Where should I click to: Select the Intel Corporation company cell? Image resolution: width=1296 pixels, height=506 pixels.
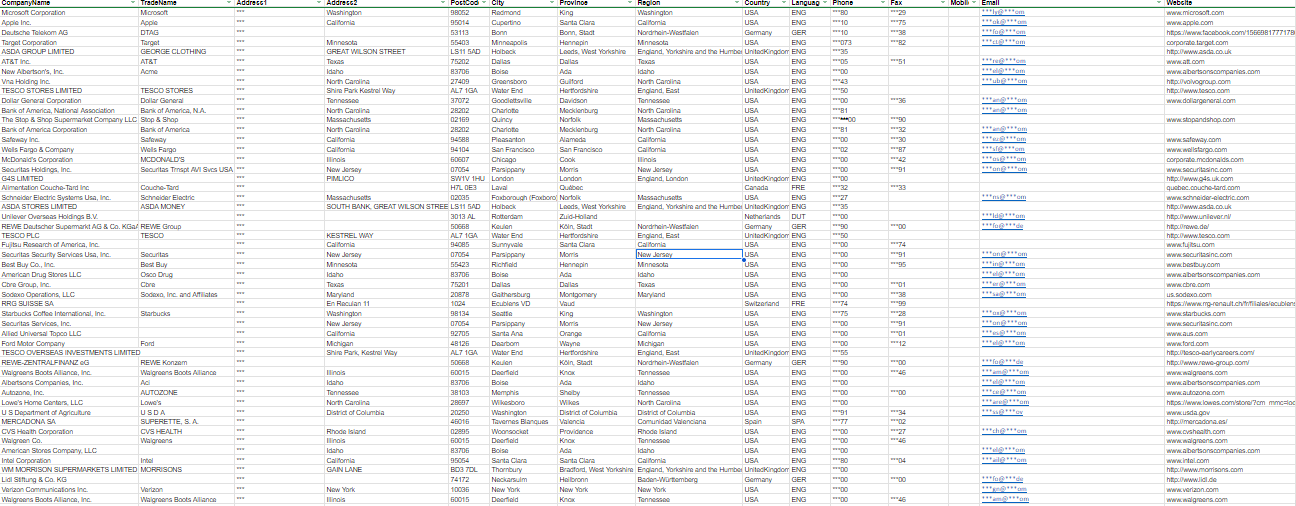[69, 461]
